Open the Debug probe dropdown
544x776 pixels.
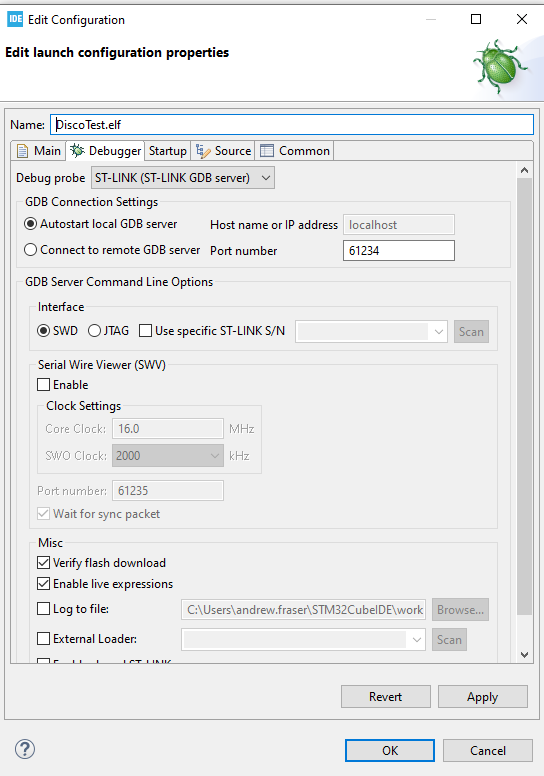tap(183, 178)
